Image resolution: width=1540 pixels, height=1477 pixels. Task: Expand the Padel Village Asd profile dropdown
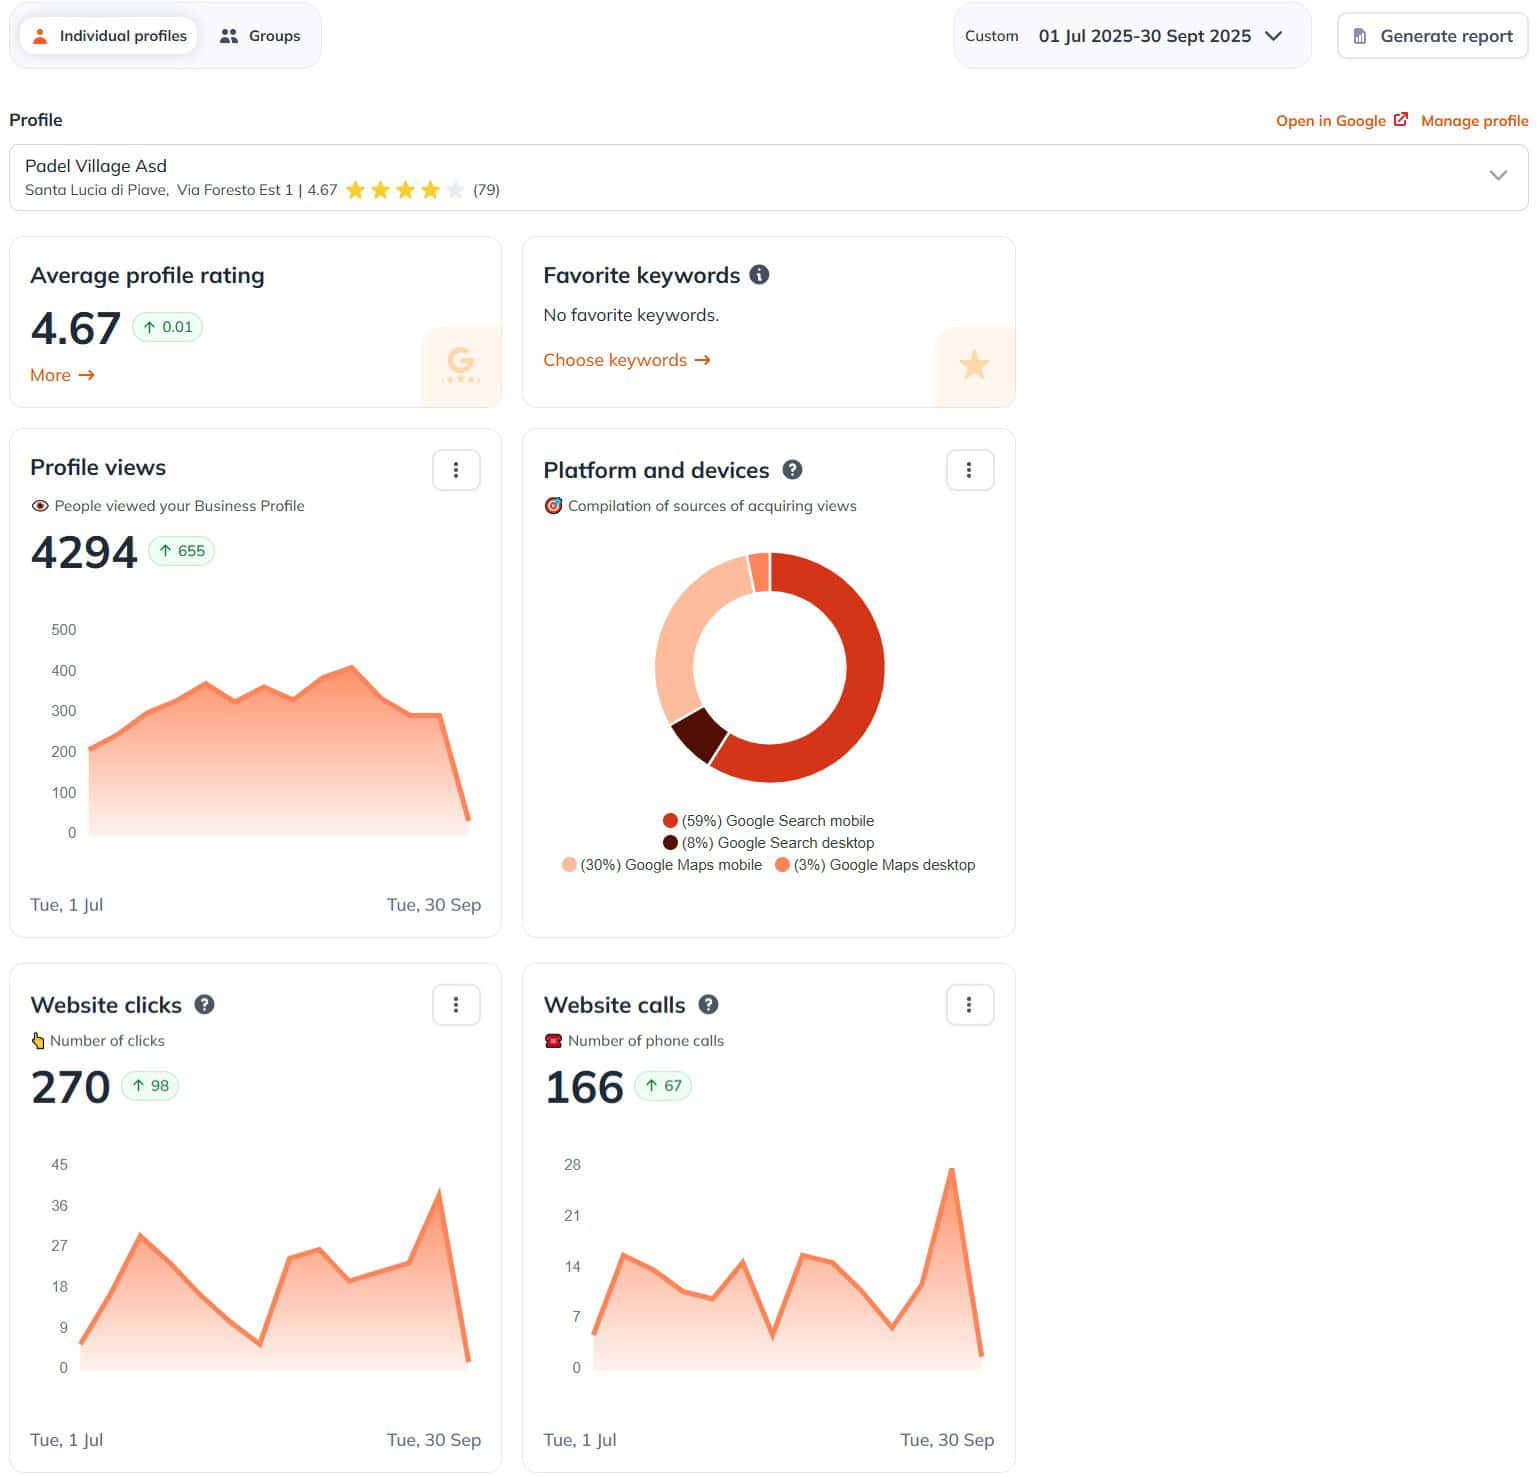pos(1497,176)
